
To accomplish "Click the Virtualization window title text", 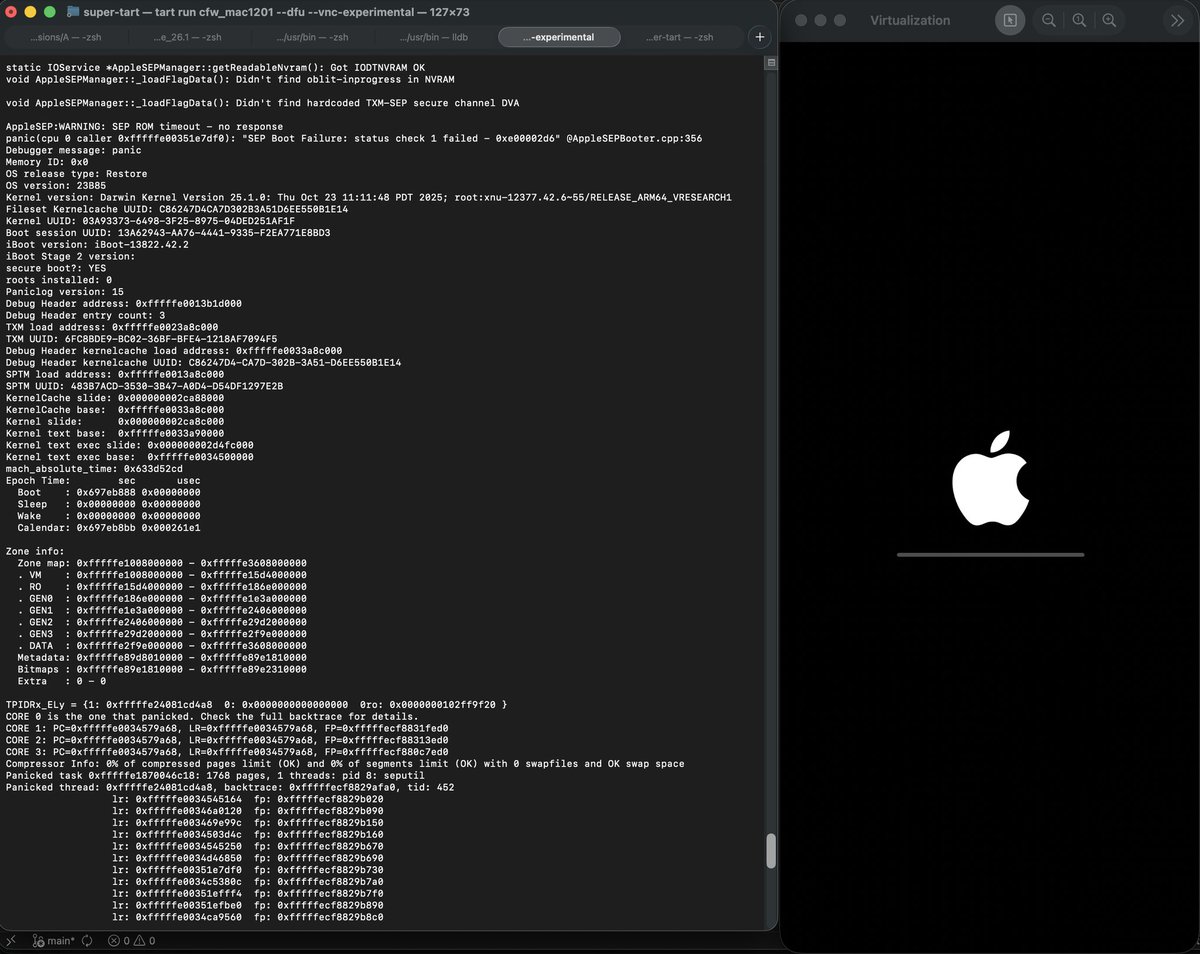I will click(x=910, y=20).
